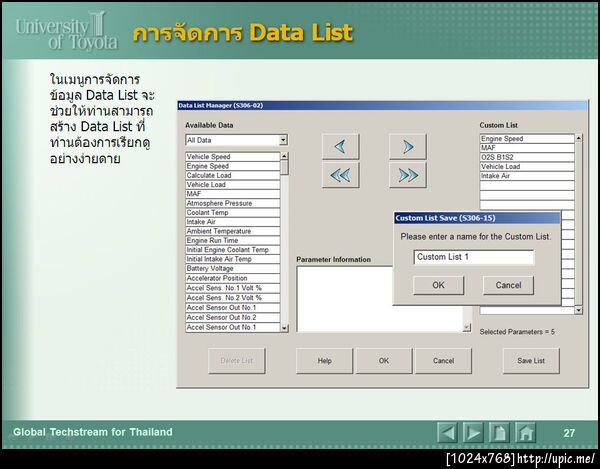
Task: Click the Custom List name input field
Action: (474, 257)
